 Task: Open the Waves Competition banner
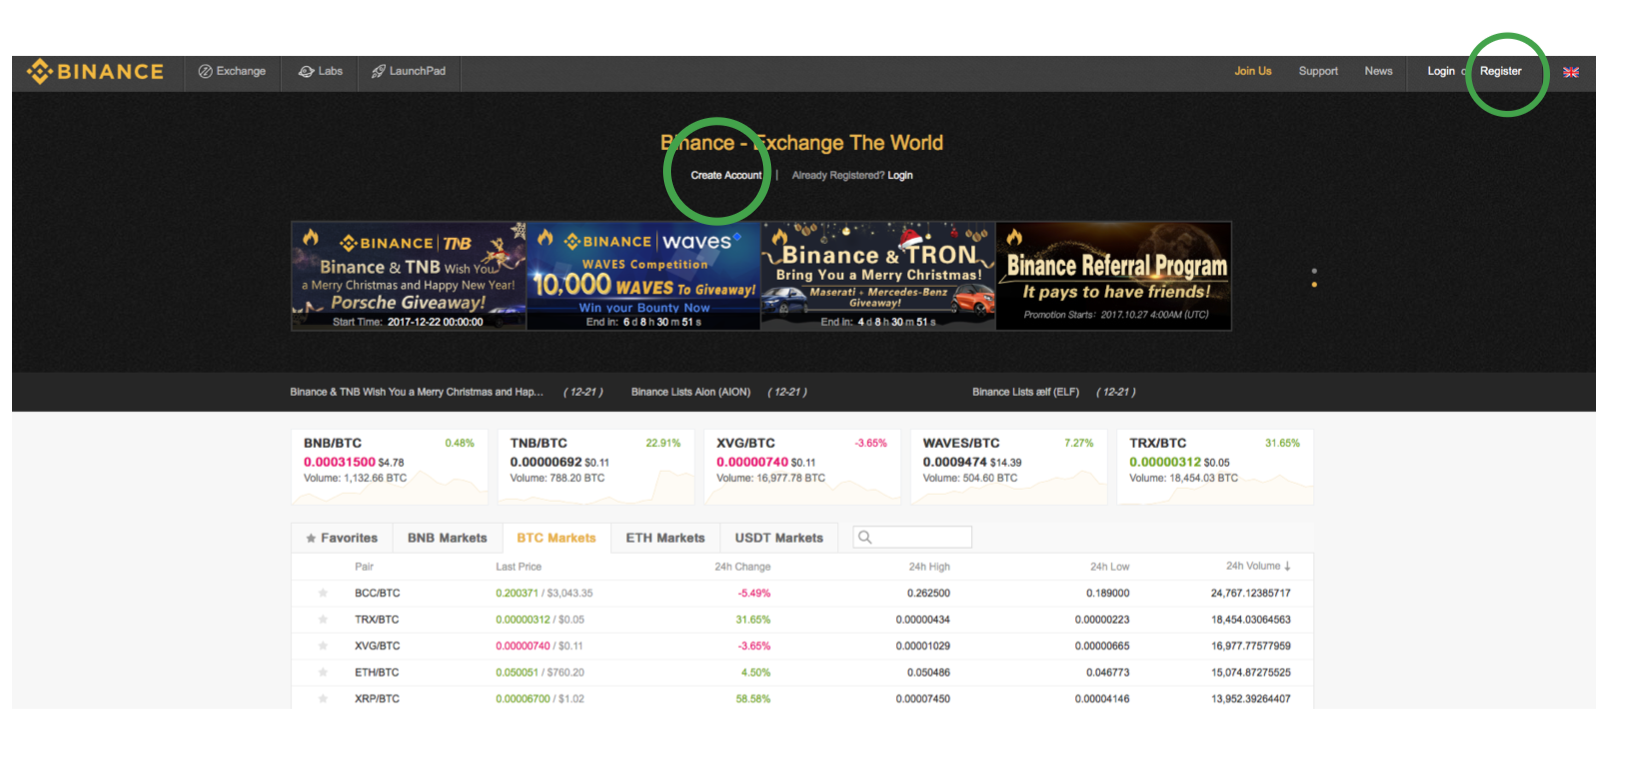coord(643,276)
